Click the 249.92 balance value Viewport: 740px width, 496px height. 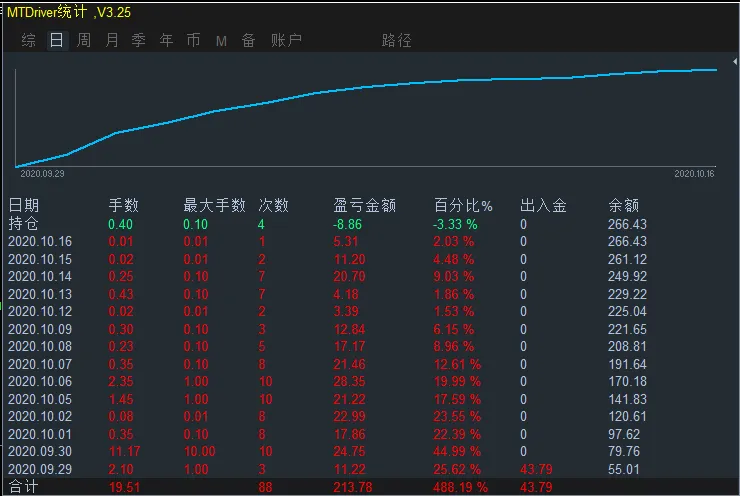click(x=627, y=277)
